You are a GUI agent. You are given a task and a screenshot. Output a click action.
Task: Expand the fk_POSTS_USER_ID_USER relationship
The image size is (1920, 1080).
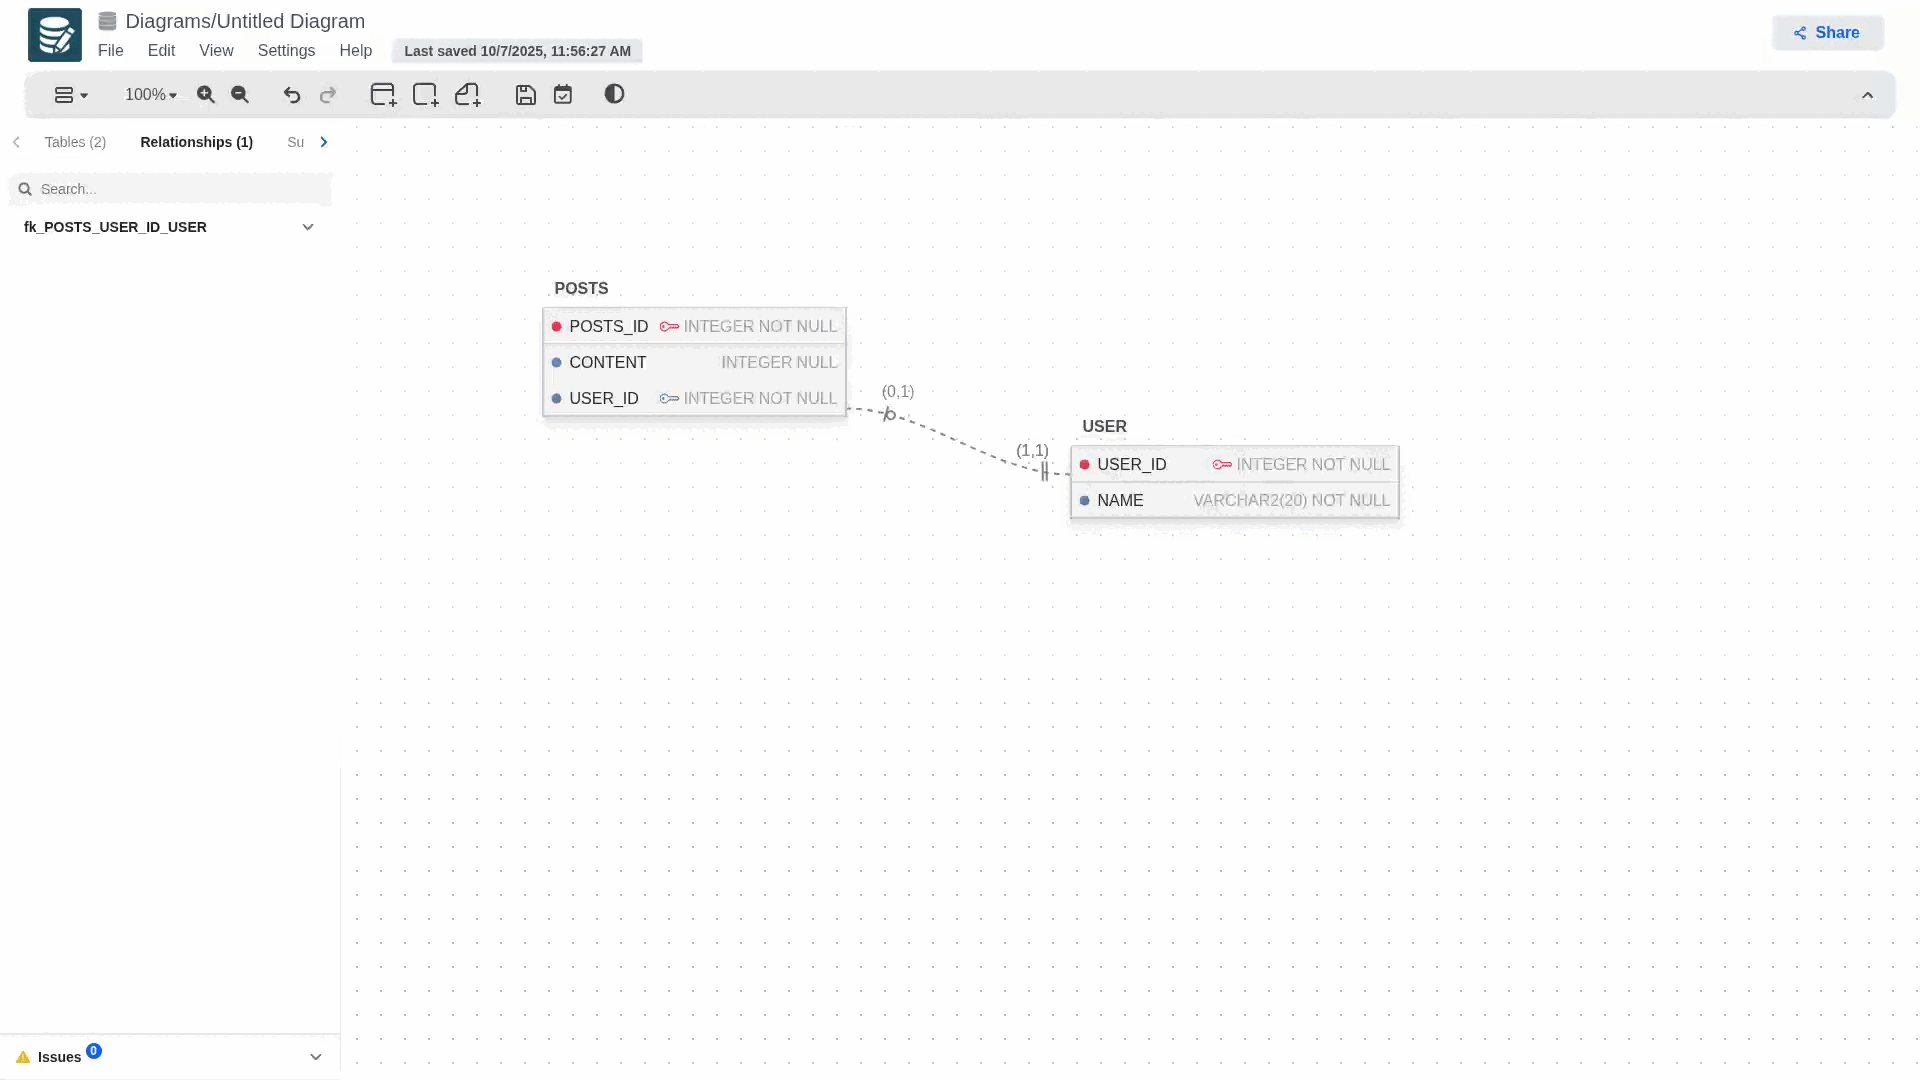pos(308,227)
